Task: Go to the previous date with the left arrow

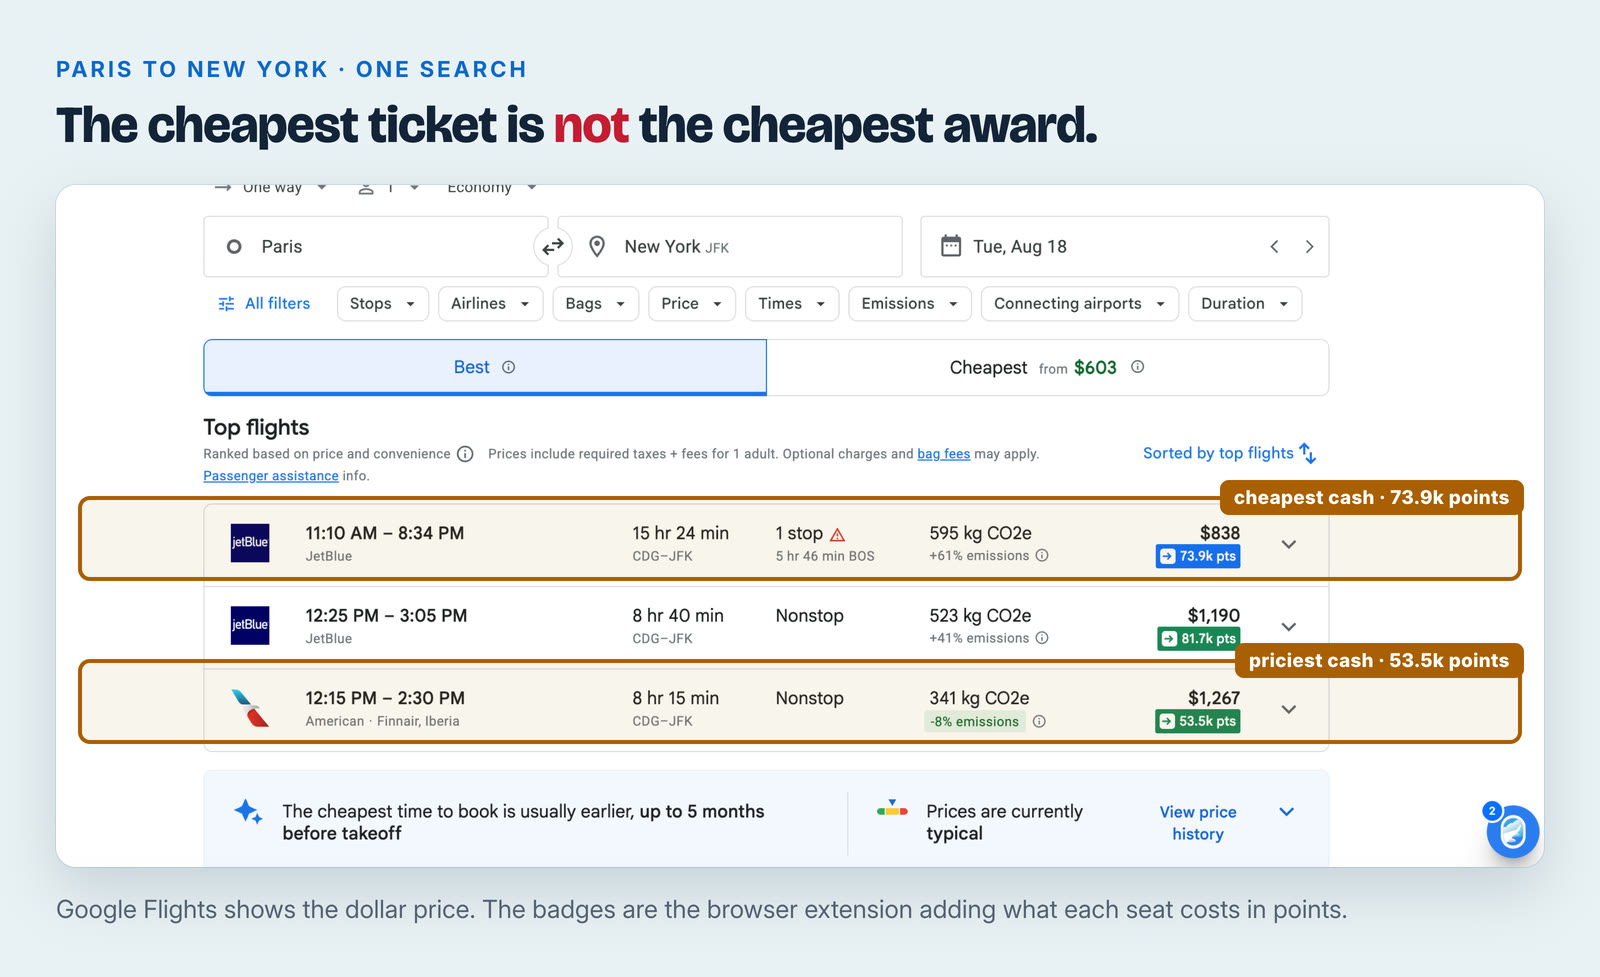Action: point(1274,246)
